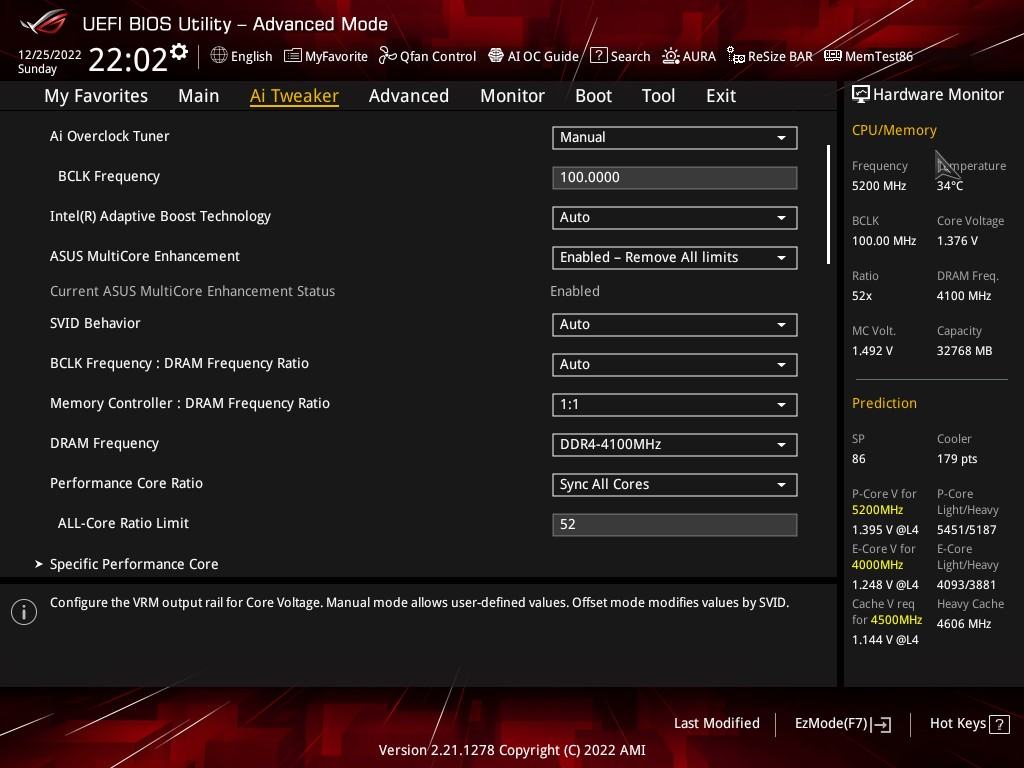Click the yellow 4500MHz cache target
The height and width of the screenshot is (768, 1024).
coord(896,620)
